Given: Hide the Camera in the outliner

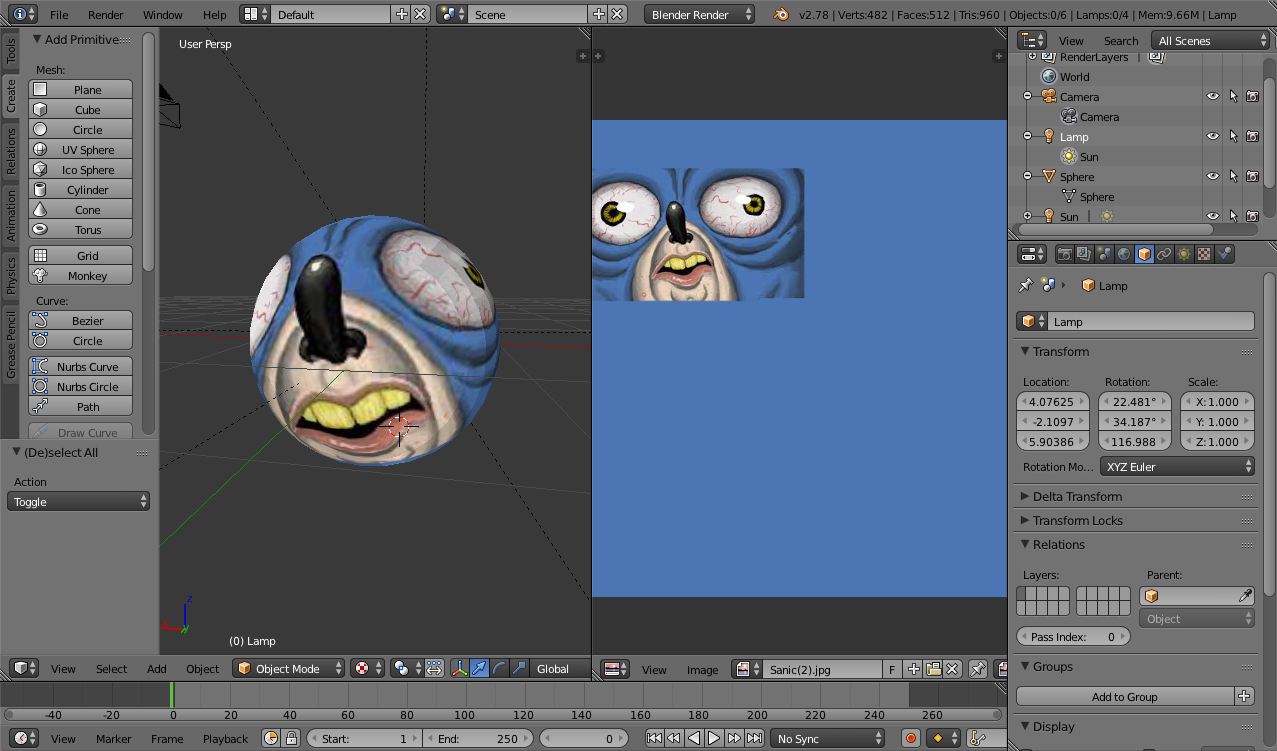Looking at the screenshot, I should [x=1212, y=97].
